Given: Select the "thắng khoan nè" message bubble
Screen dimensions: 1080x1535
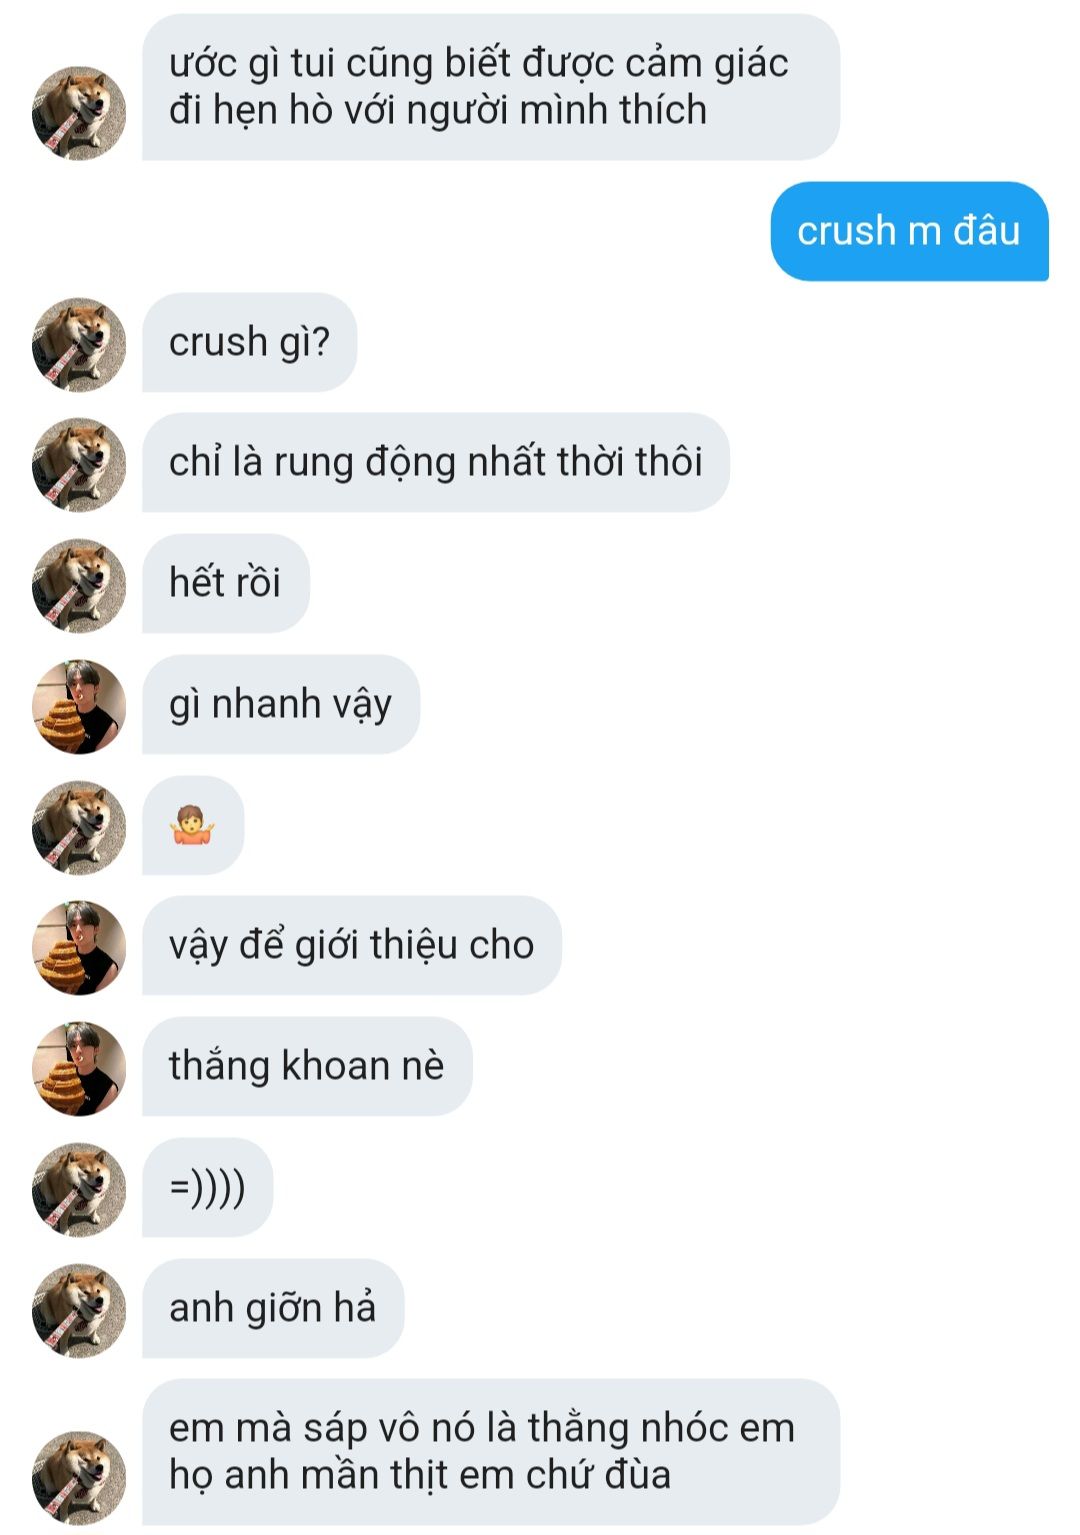Looking at the screenshot, I should coord(306,1066).
